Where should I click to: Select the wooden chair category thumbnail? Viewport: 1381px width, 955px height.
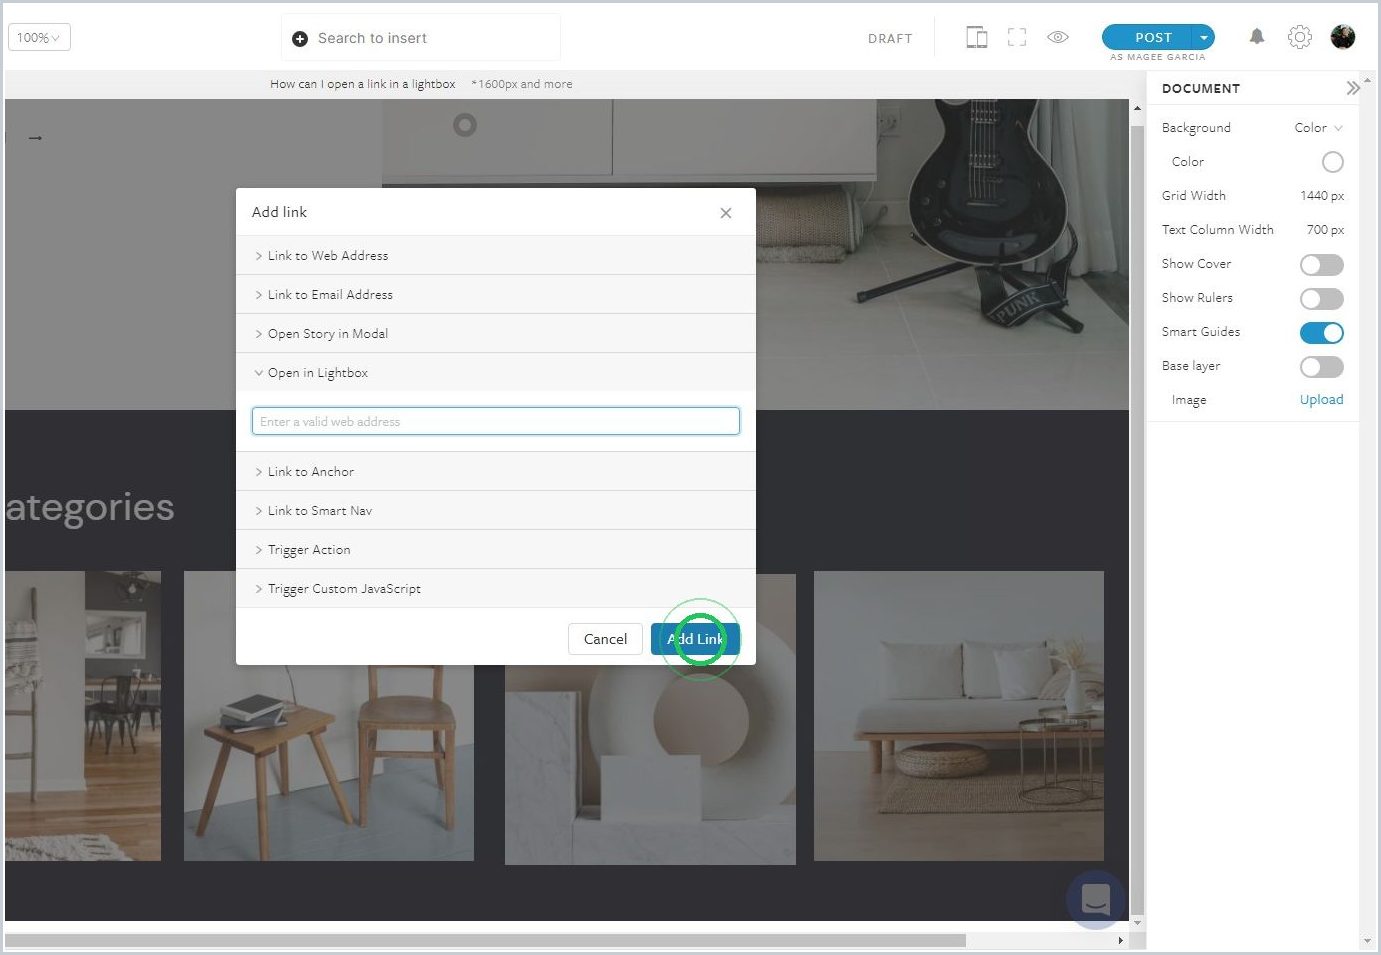tap(329, 716)
